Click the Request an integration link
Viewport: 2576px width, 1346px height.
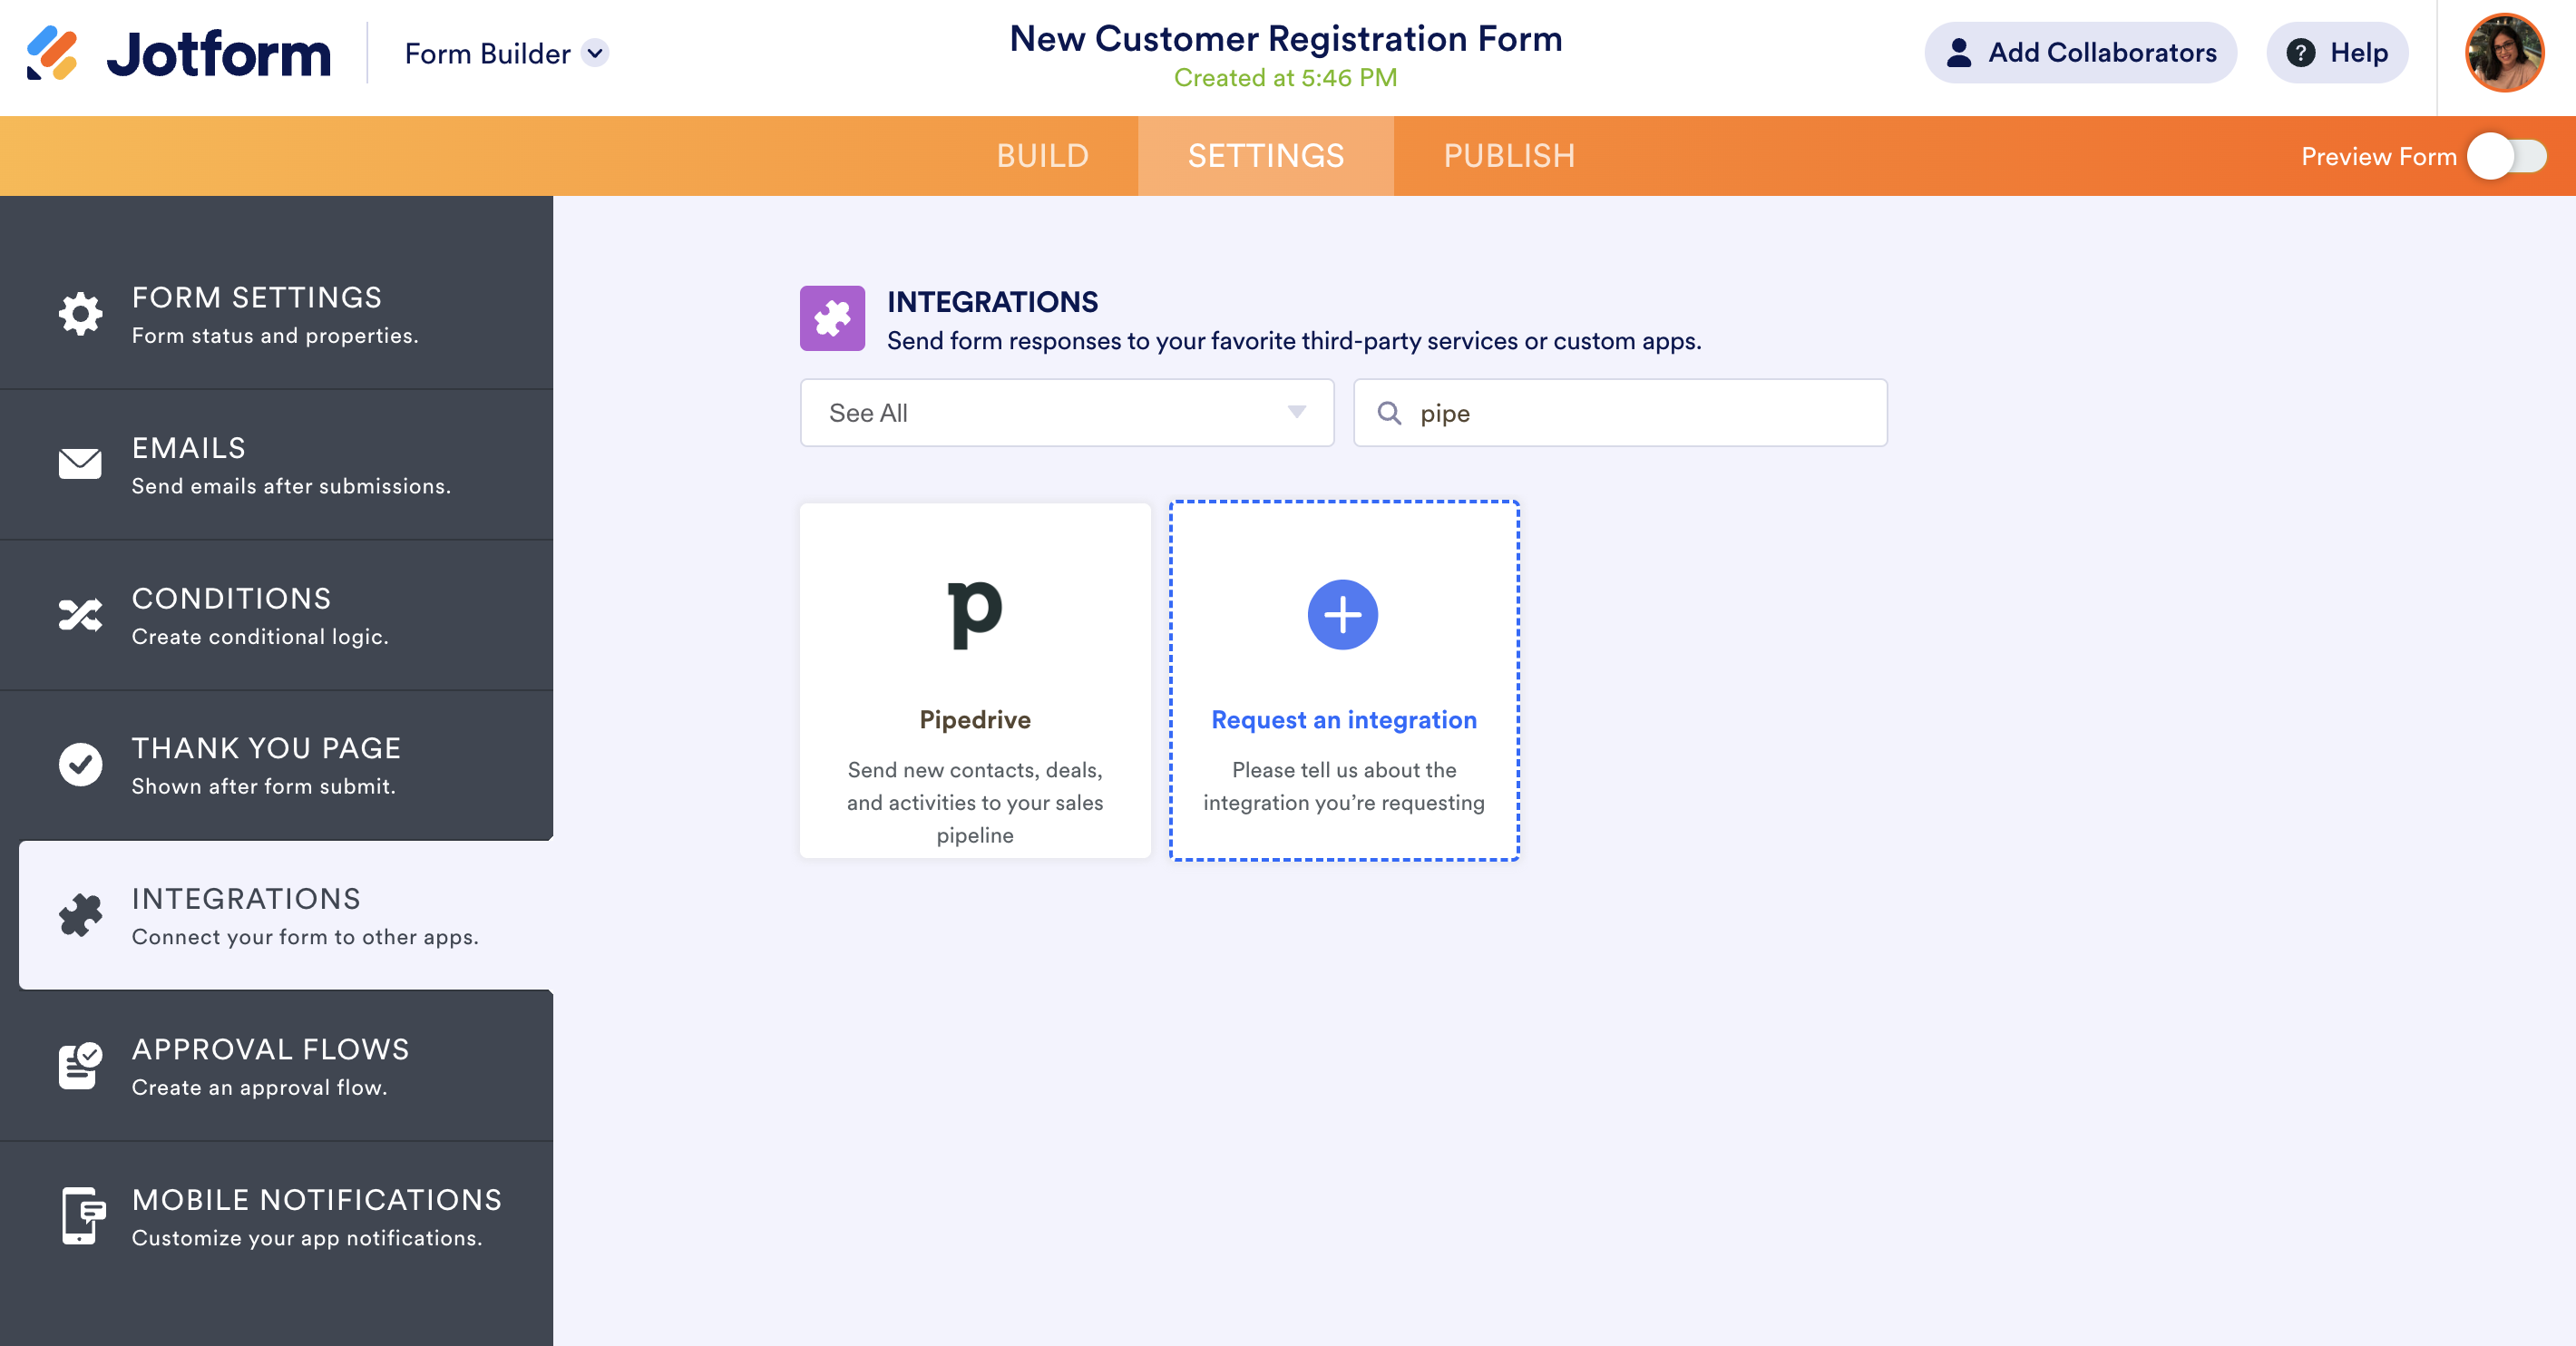(x=1343, y=720)
